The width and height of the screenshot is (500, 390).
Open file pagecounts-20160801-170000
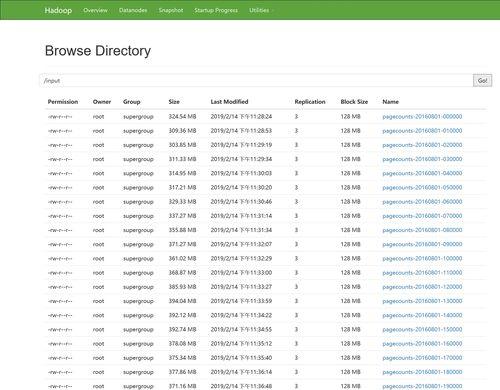coord(422,358)
